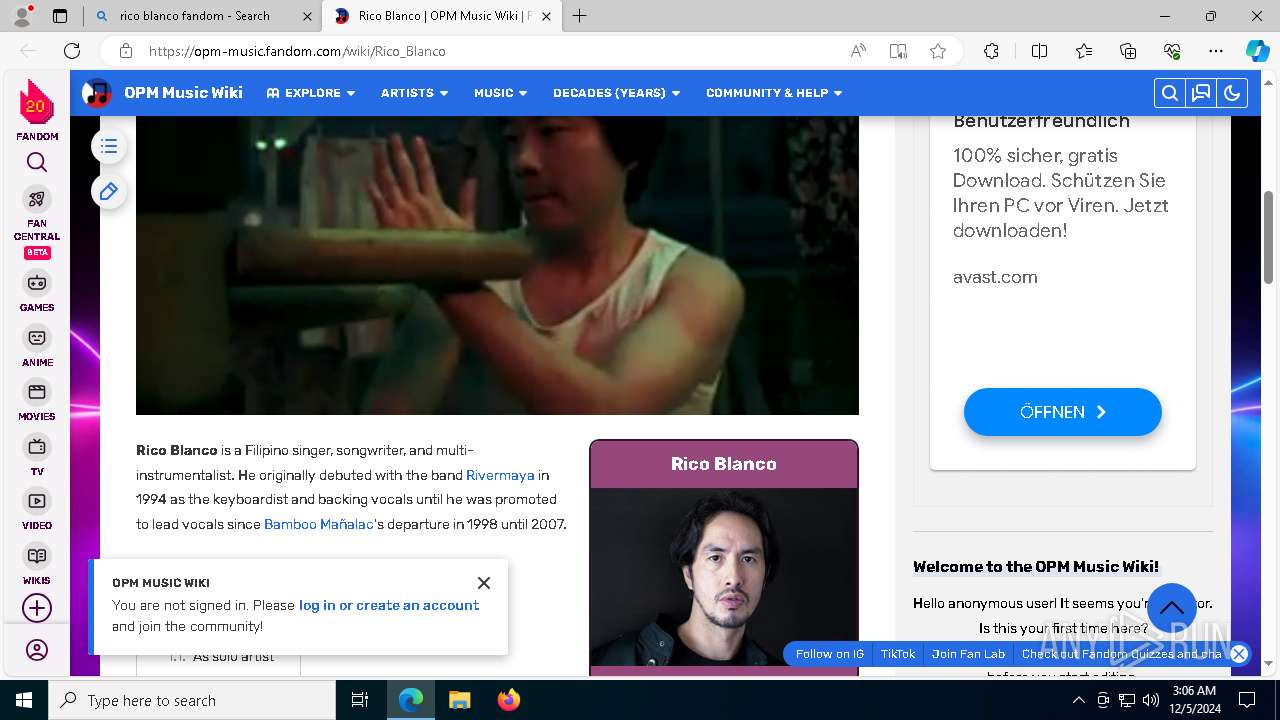Click the Öffnen ad button

(x=1063, y=412)
